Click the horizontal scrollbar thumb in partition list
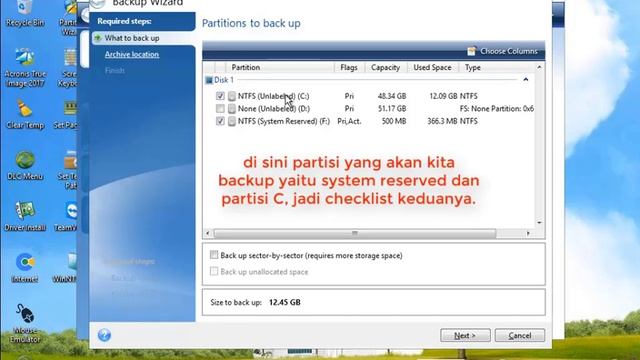This screenshot has width=640, height=360. tap(355, 233)
